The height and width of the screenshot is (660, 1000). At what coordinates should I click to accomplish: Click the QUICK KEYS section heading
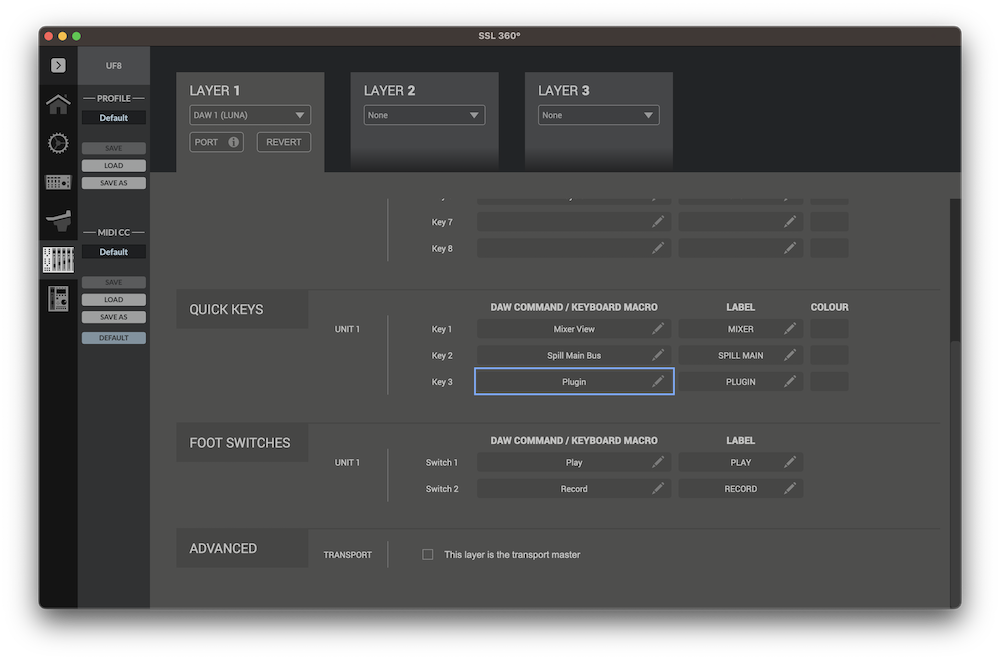pos(226,310)
